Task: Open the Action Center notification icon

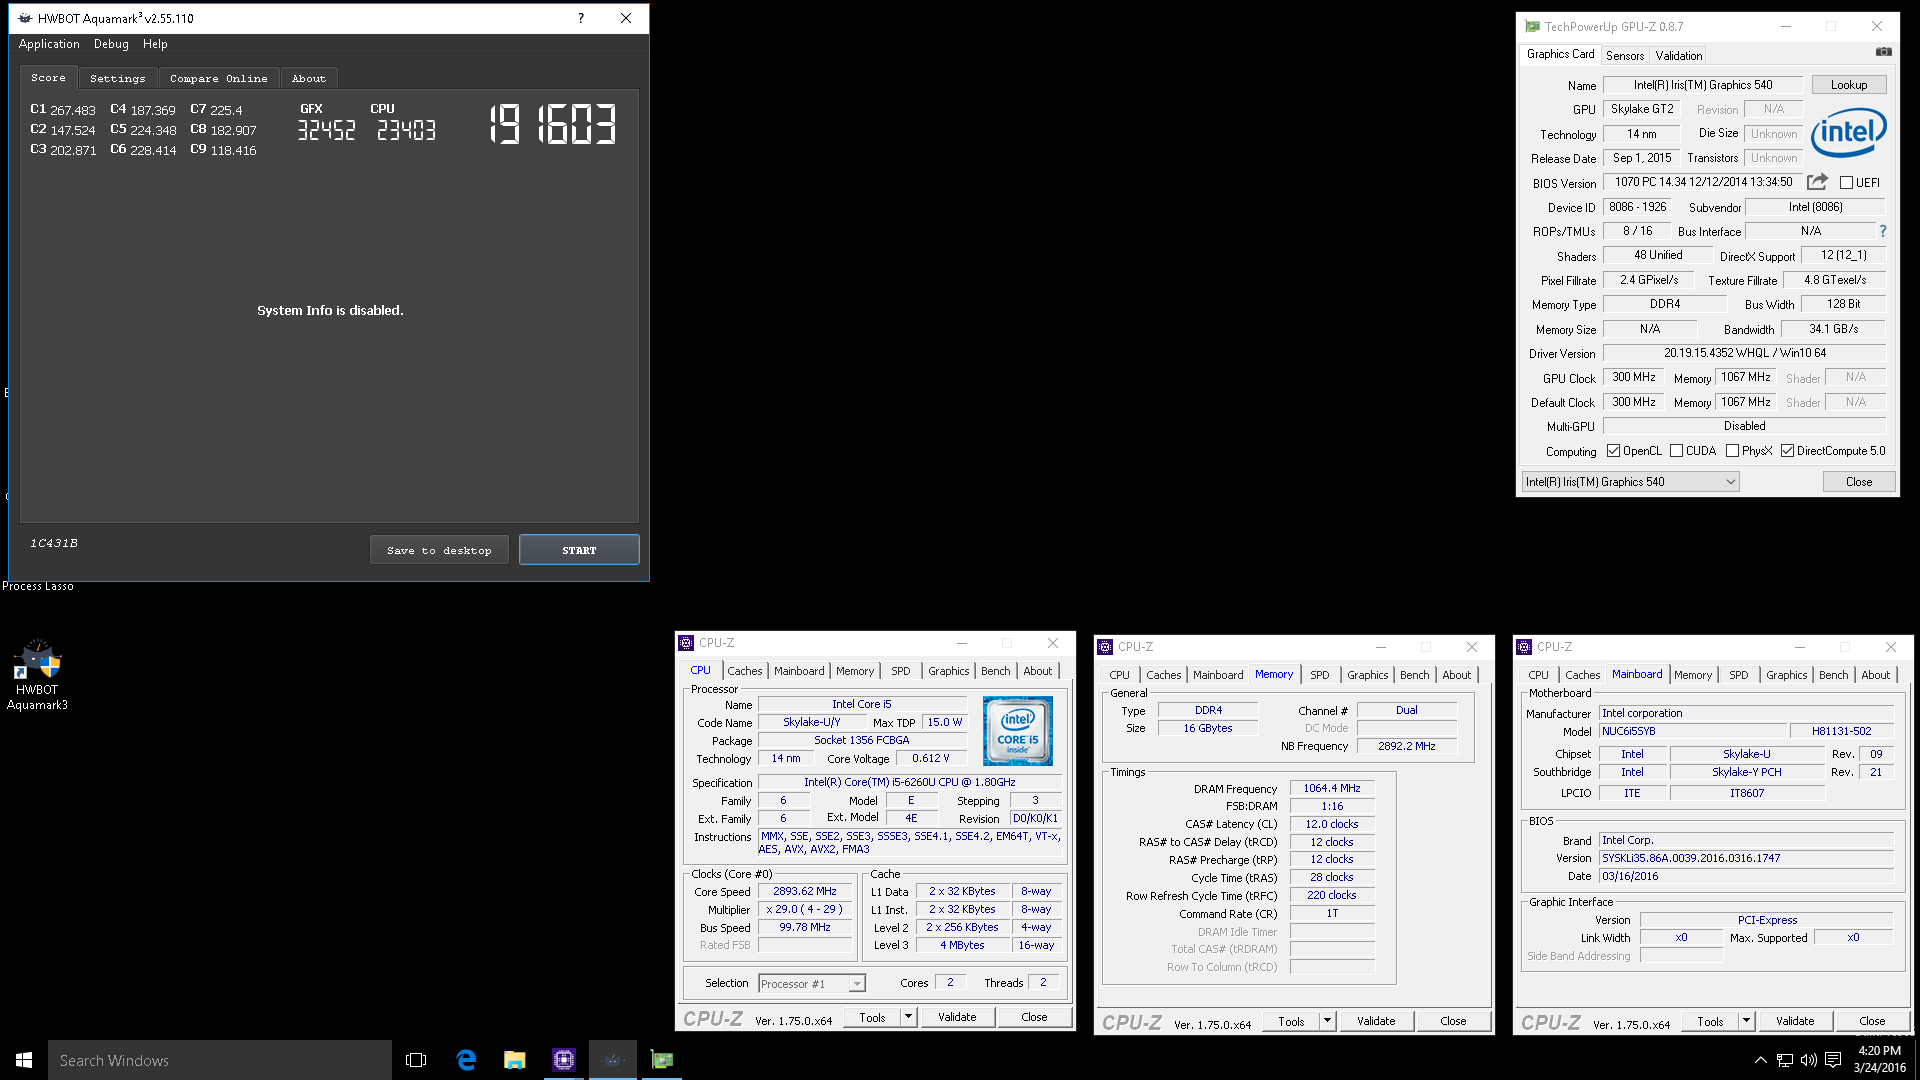Action: click(x=1833, y=1060)
